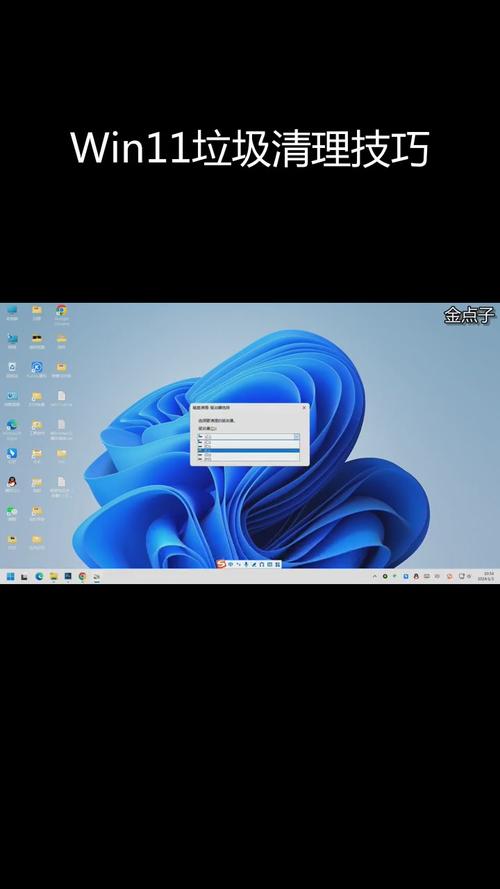Open the drive selection dropdown arrow
Screen dimensions: 500x889
296,437
